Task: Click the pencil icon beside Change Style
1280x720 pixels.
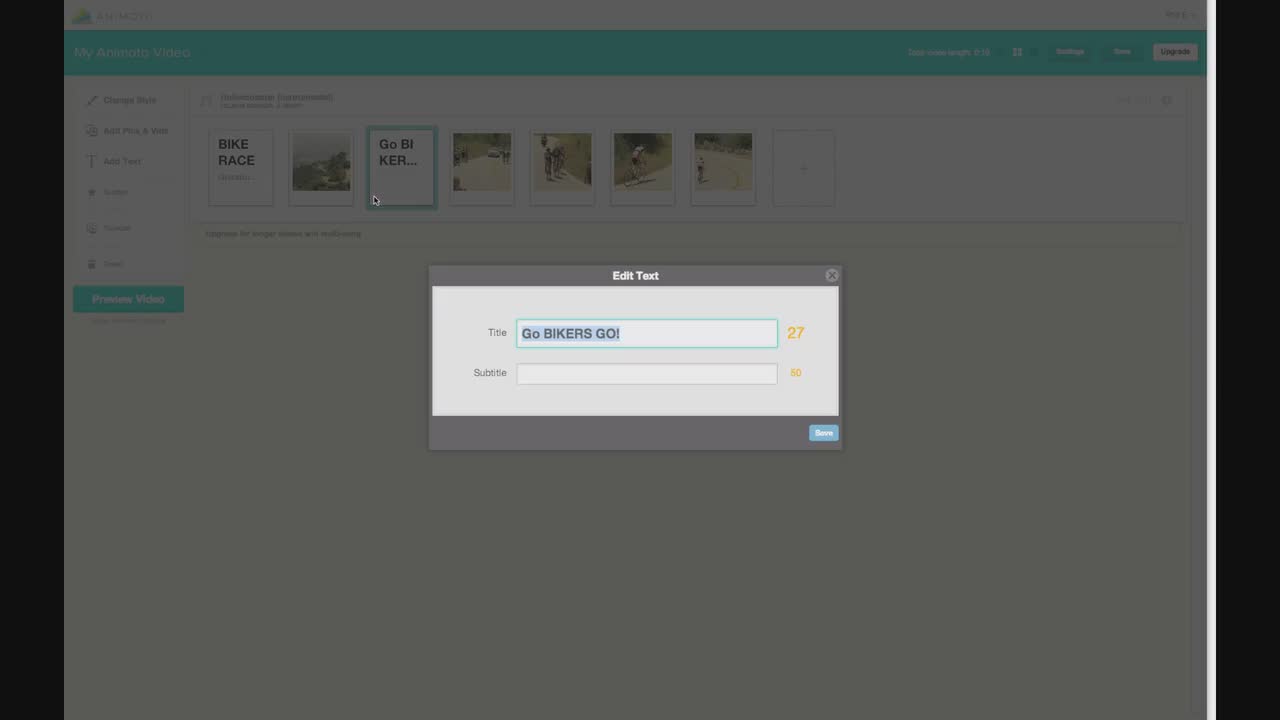Action: coord(92,100)
